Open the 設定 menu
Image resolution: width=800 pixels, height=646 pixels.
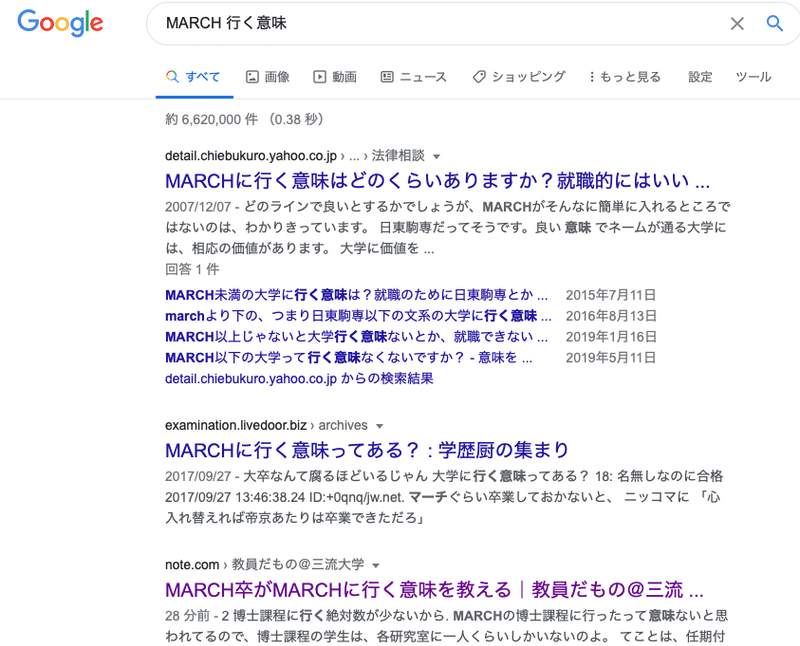click(701, 76)
